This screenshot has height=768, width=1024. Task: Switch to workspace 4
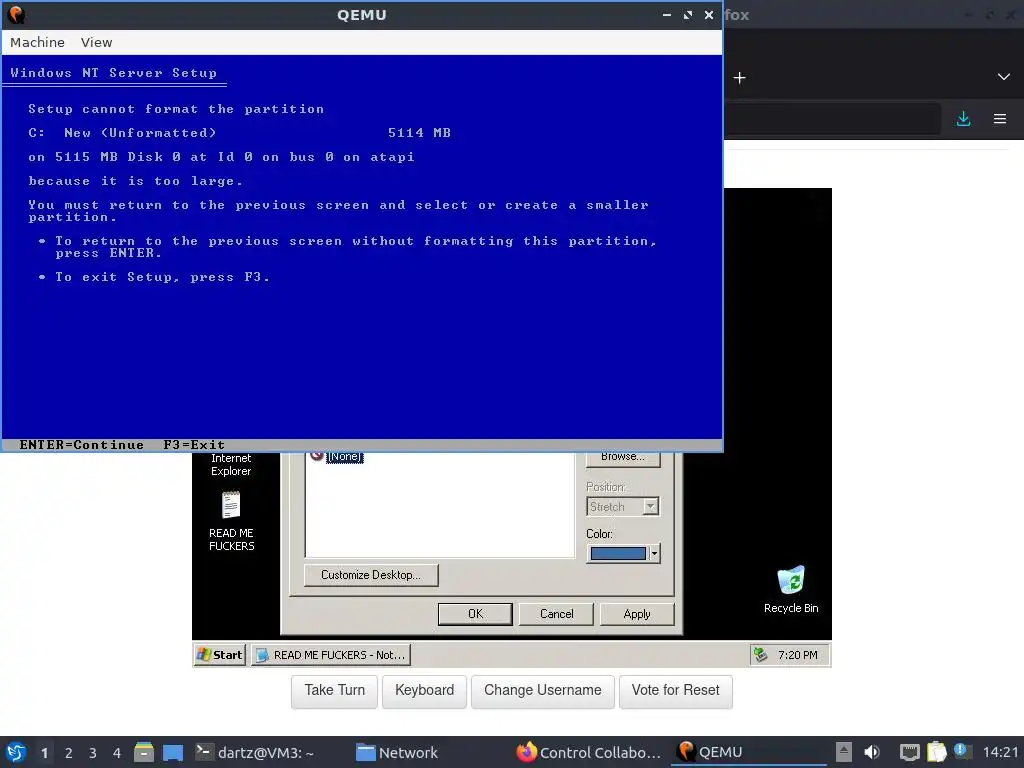pyautogui.click(x=117, y=753)
